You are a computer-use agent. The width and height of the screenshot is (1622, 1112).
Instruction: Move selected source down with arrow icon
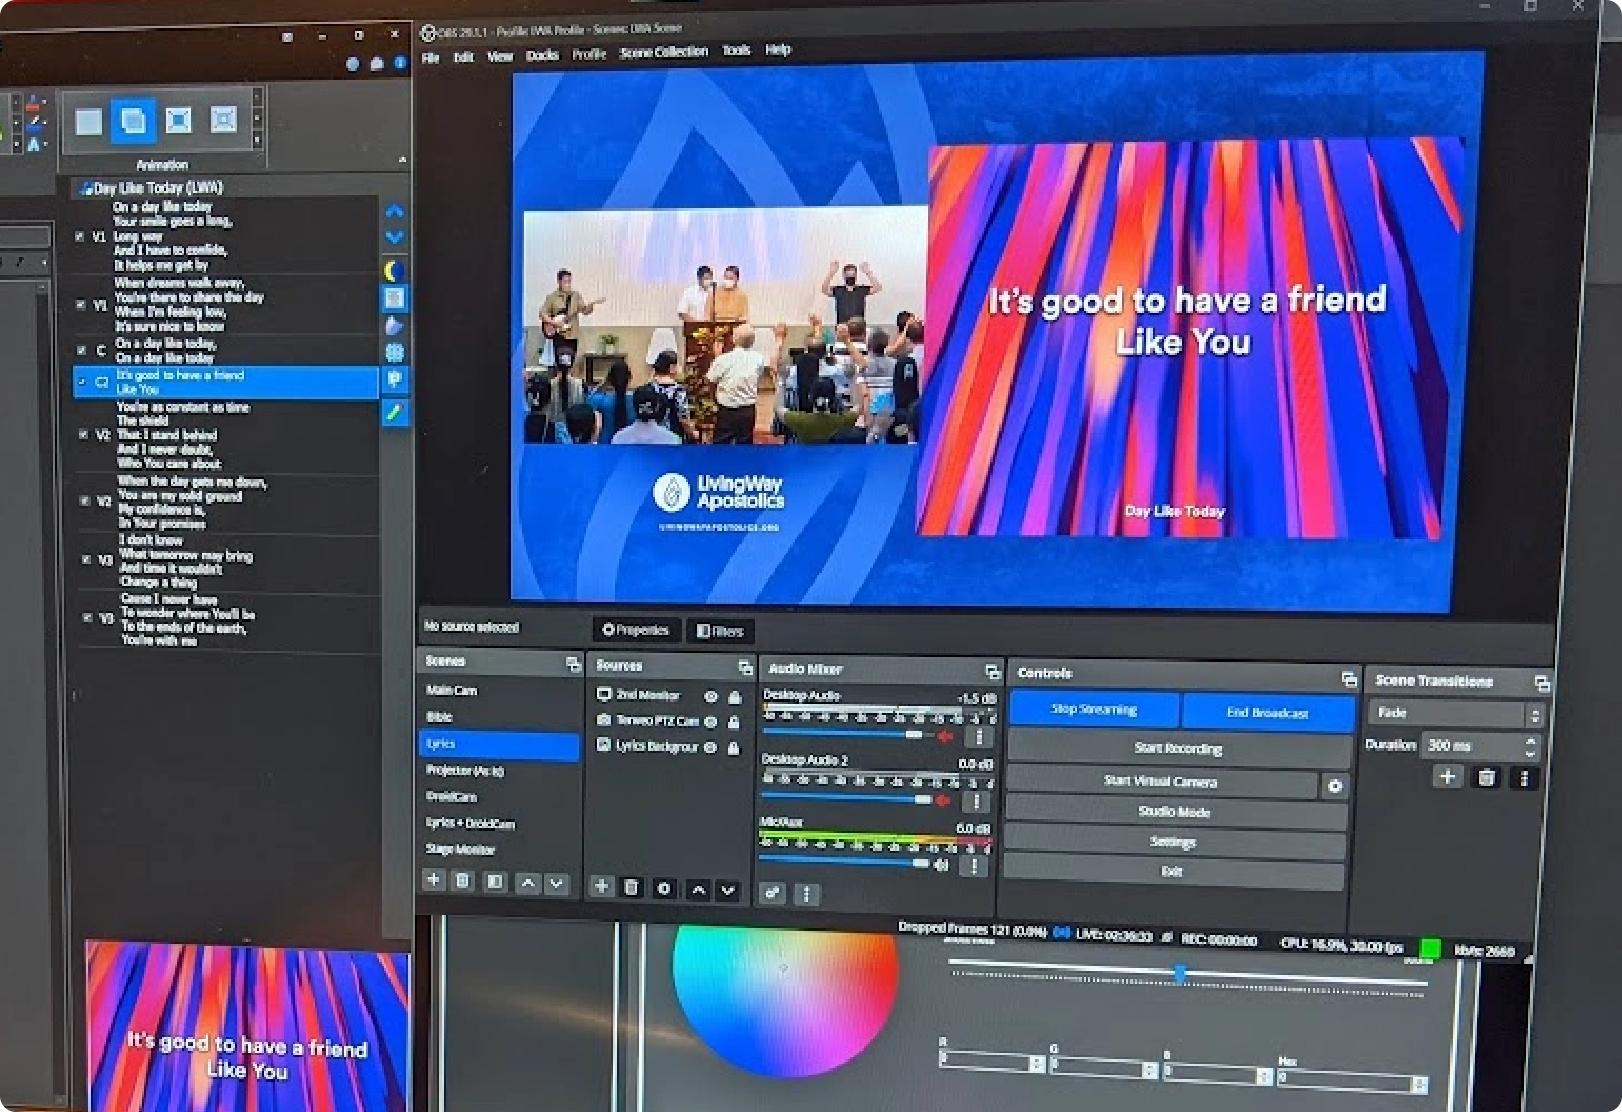point(728,890)
